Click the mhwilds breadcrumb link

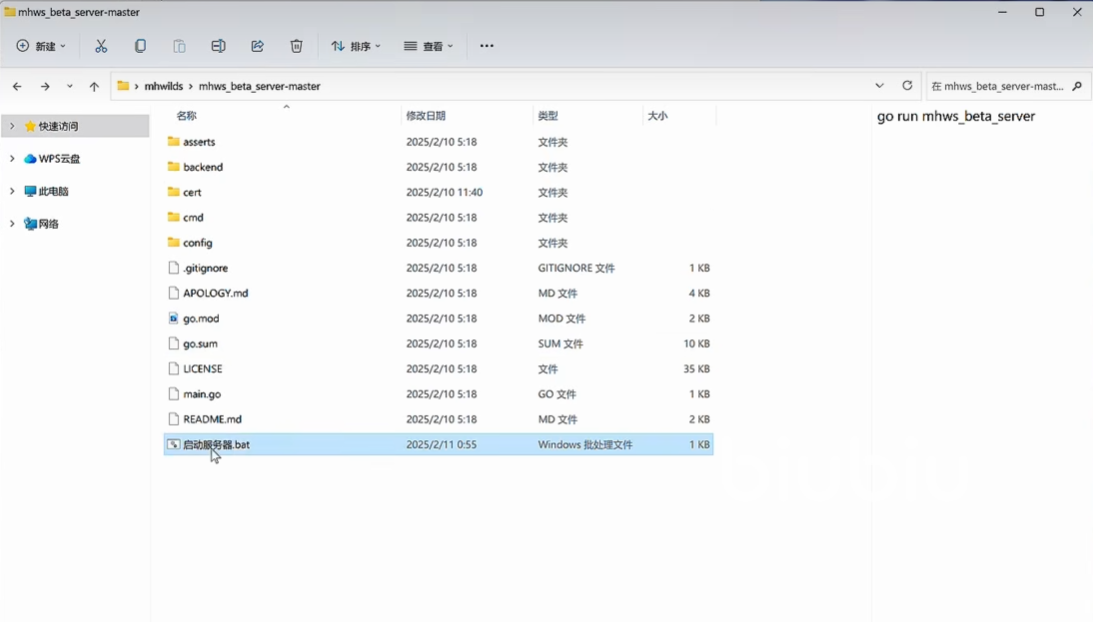[x=163, y=87]
